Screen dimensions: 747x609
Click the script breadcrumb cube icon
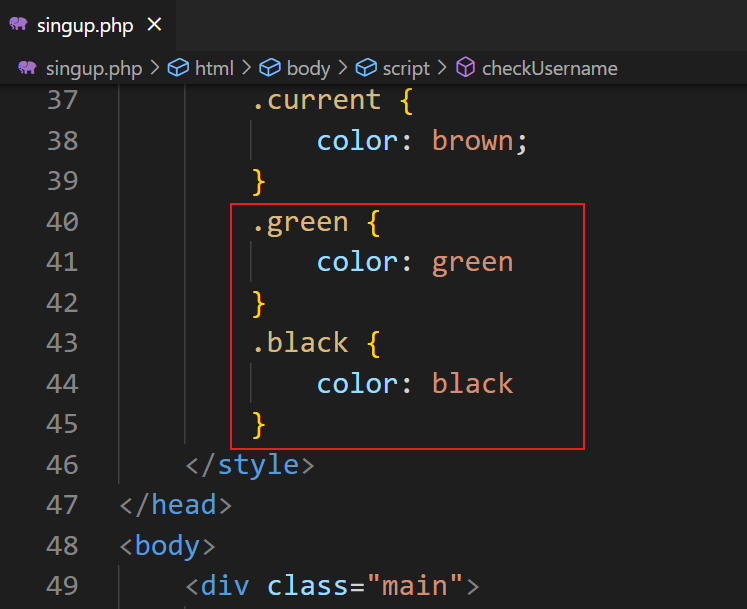pos(366,68)
